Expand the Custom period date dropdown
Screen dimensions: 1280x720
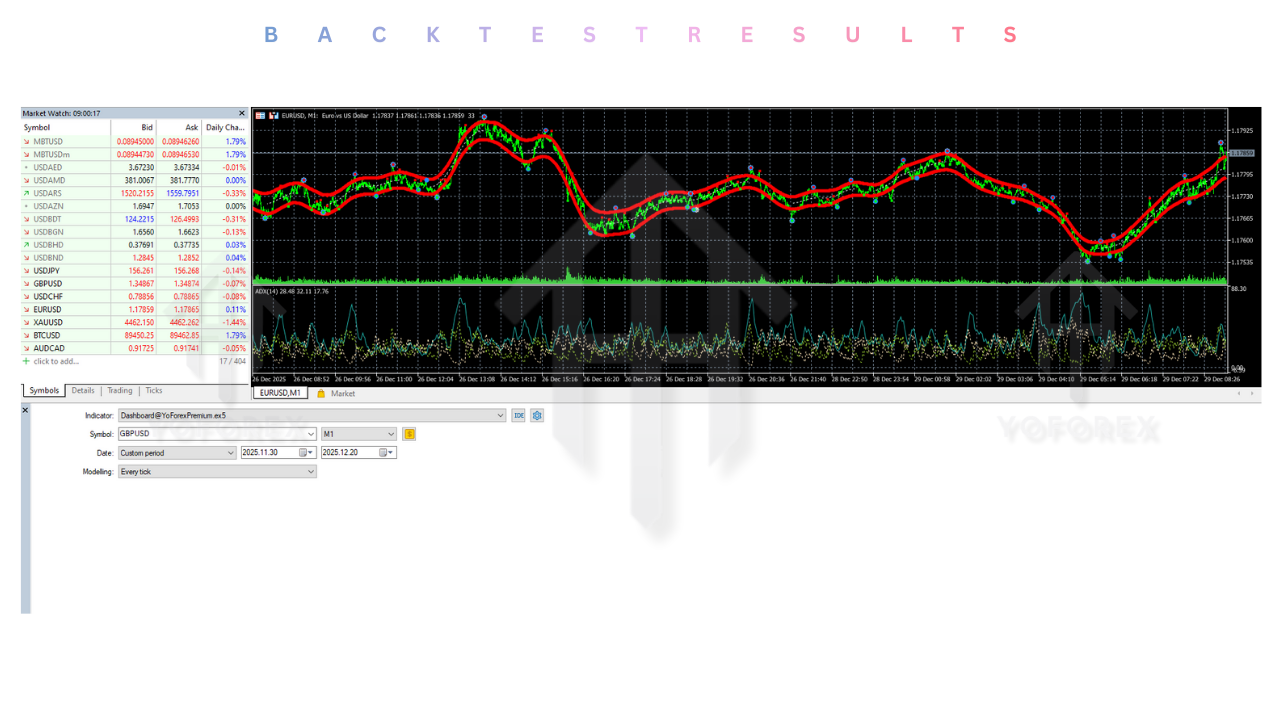(231, 452)
